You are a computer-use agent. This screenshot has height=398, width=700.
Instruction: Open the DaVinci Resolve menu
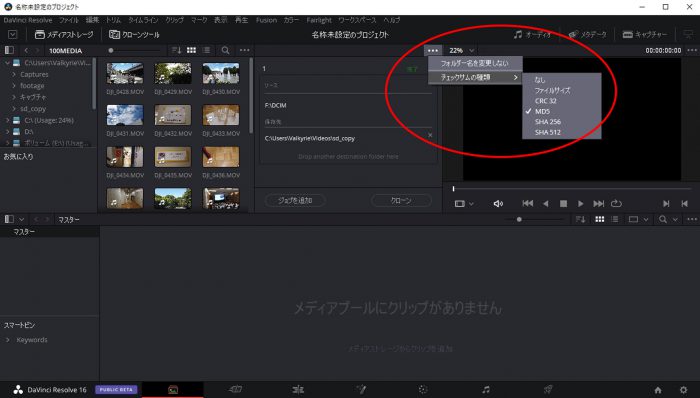tap(28, 20)
